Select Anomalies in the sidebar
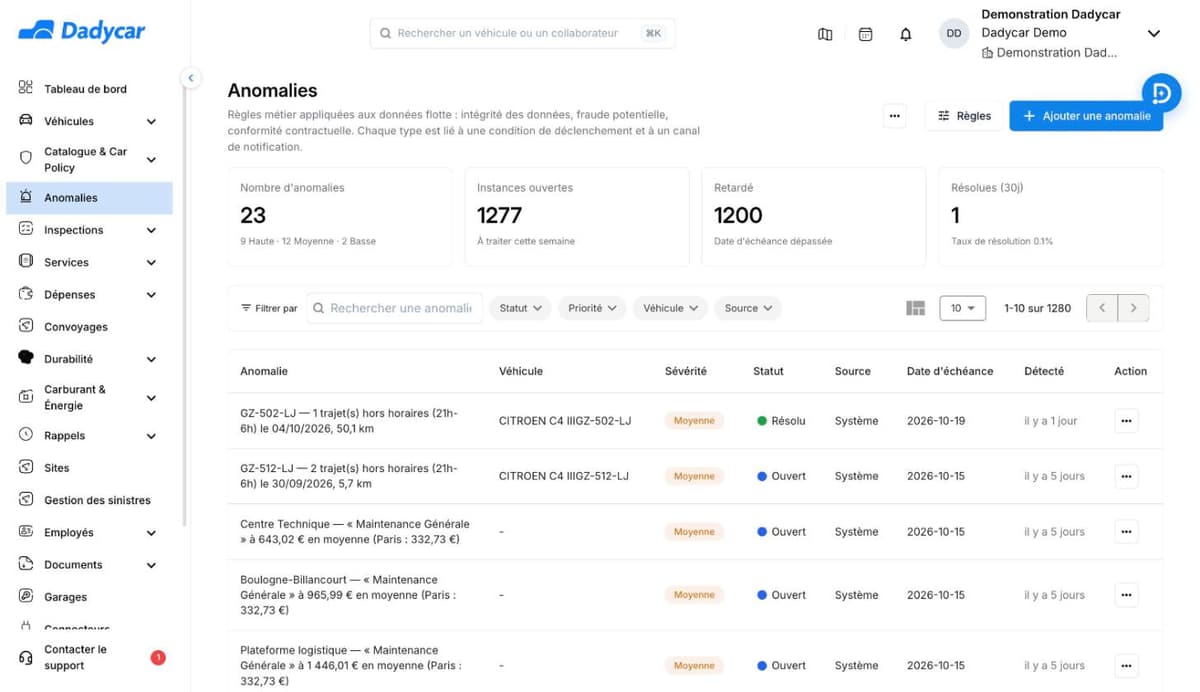Viewport: 1200px width, 692px height. [89, 198]
